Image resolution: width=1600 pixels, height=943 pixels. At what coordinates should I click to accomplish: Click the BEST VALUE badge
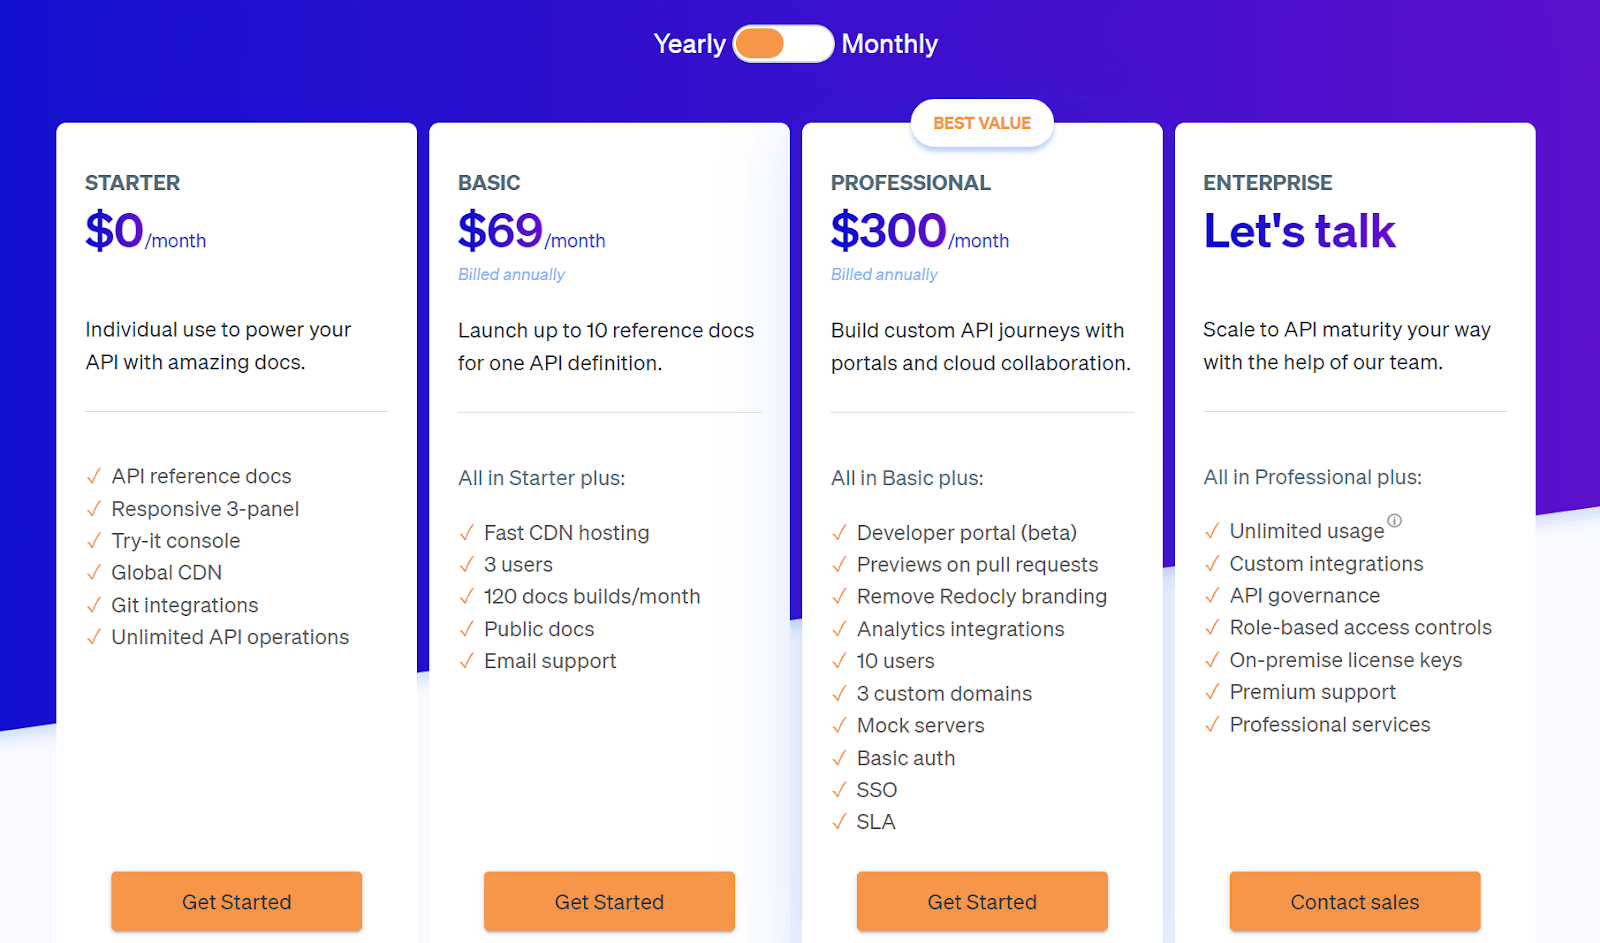[x=981, y=123]
